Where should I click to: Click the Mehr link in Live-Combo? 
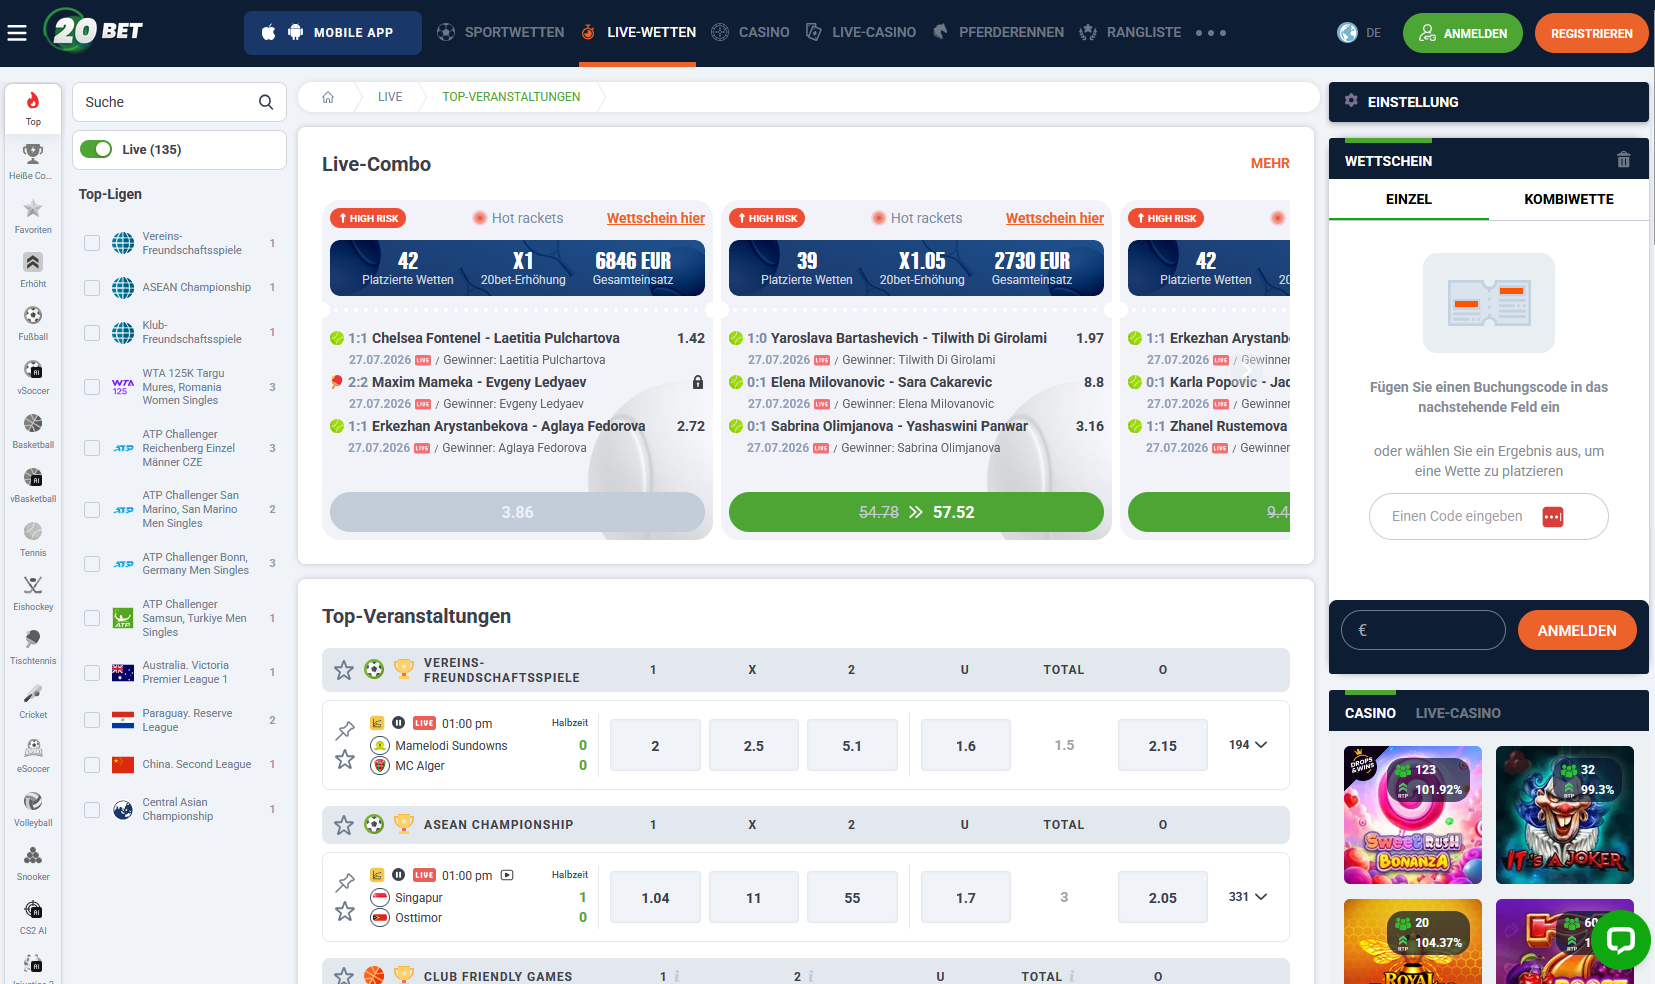(1270, 163)
